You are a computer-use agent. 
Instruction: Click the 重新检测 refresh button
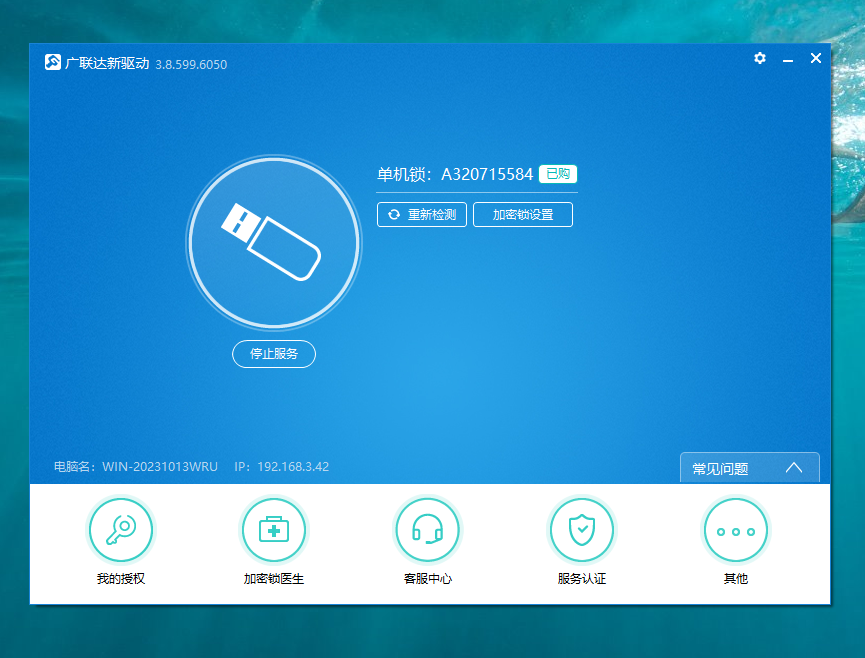click(x=422, y=215)
